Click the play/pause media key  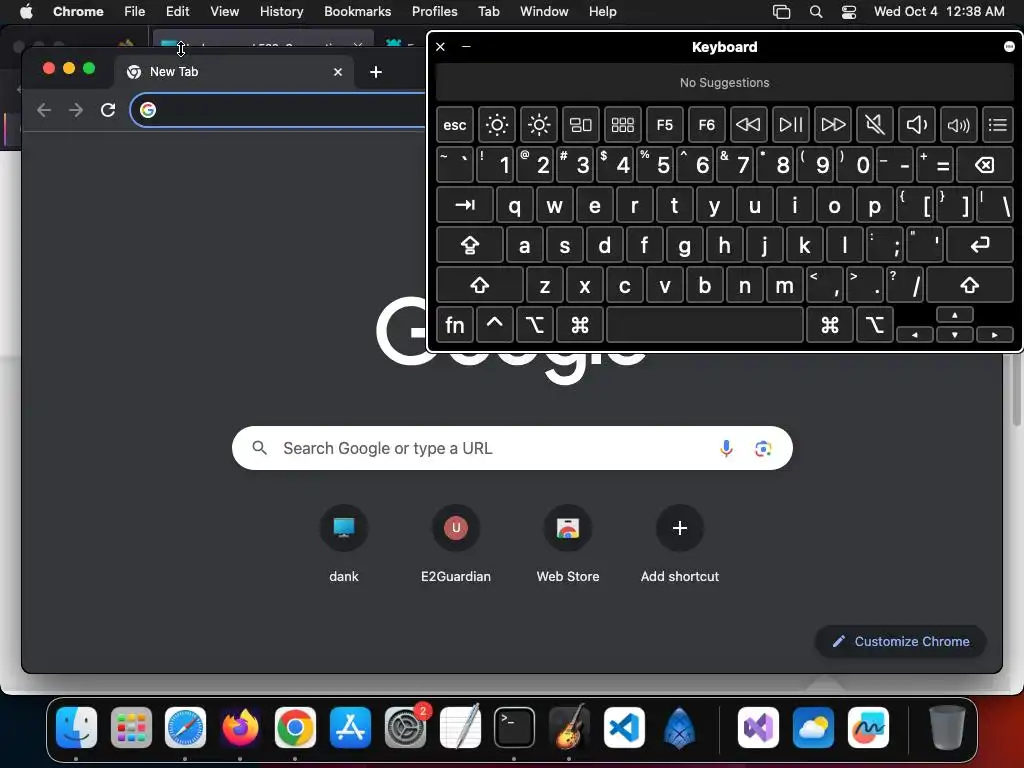pyautogui.click(x=791, y=125)
